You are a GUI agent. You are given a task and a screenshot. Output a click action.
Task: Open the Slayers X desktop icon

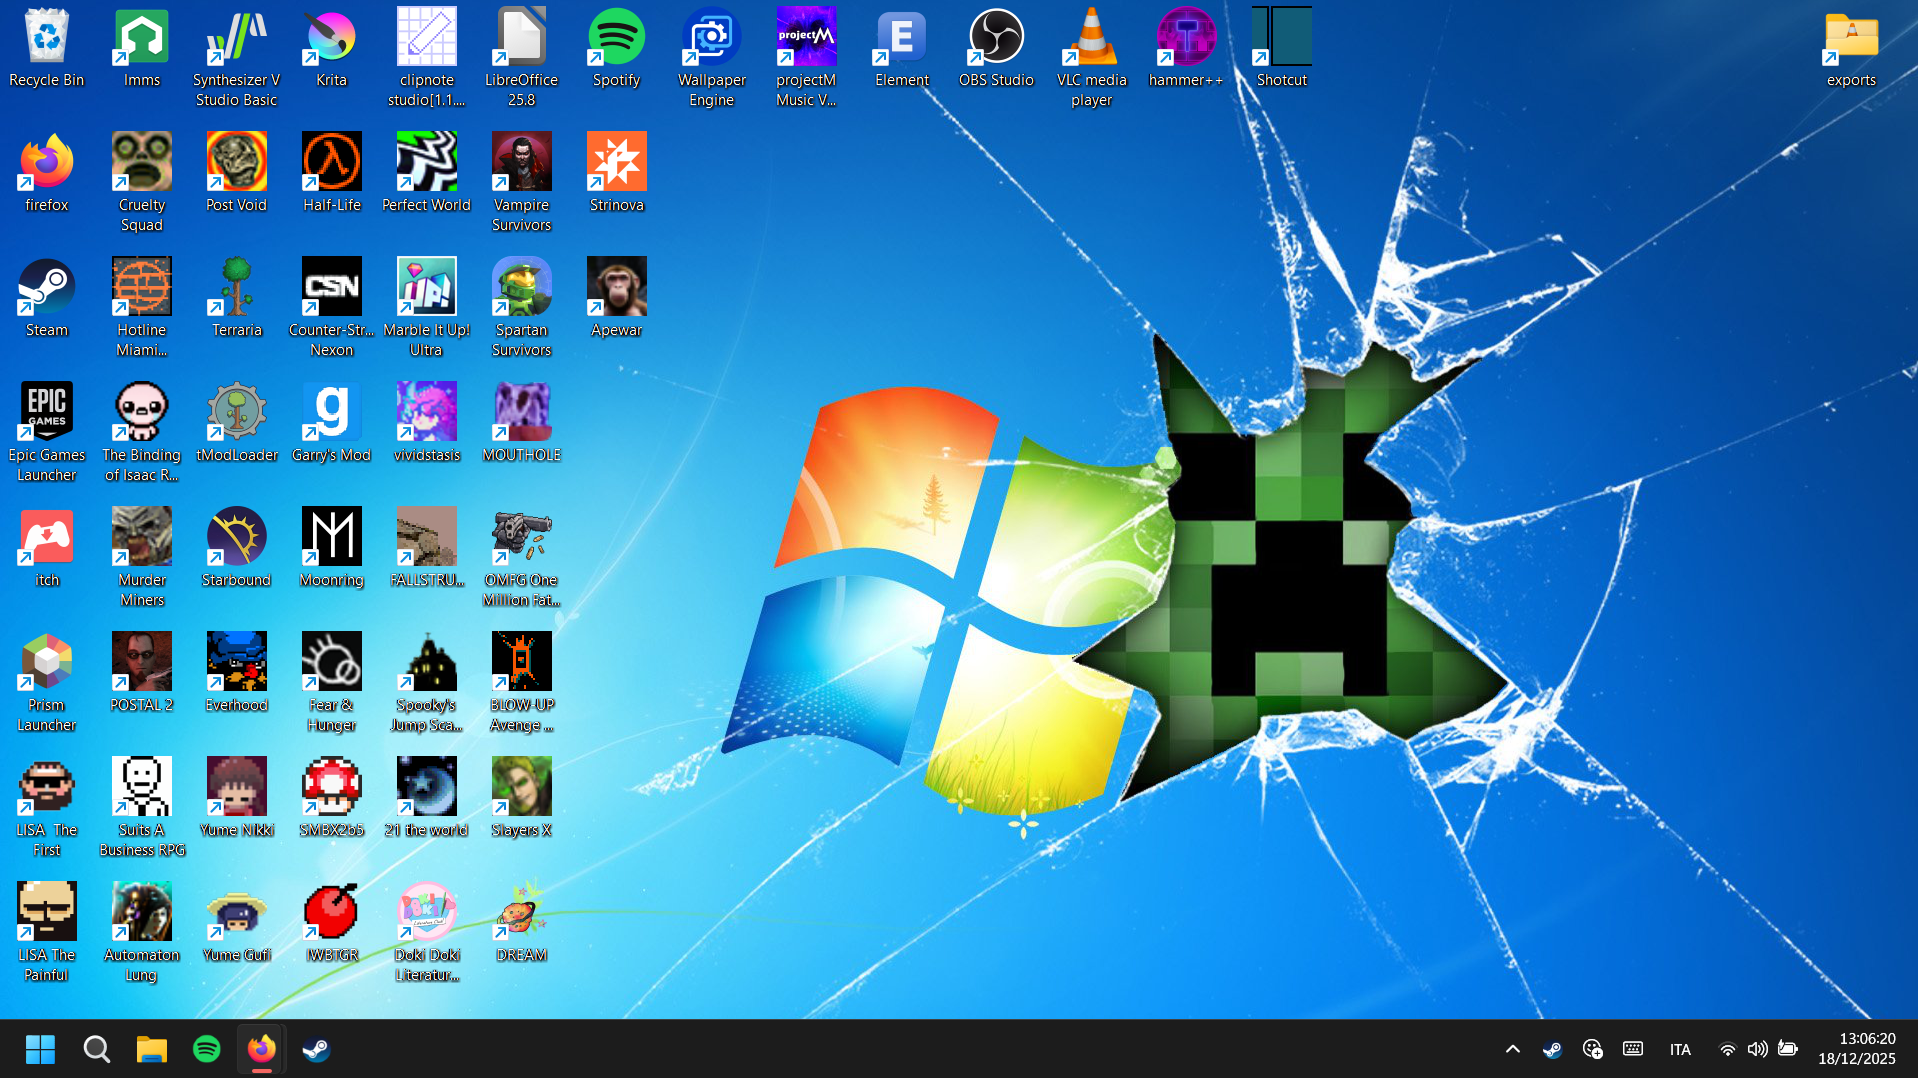tap(521, 799)
